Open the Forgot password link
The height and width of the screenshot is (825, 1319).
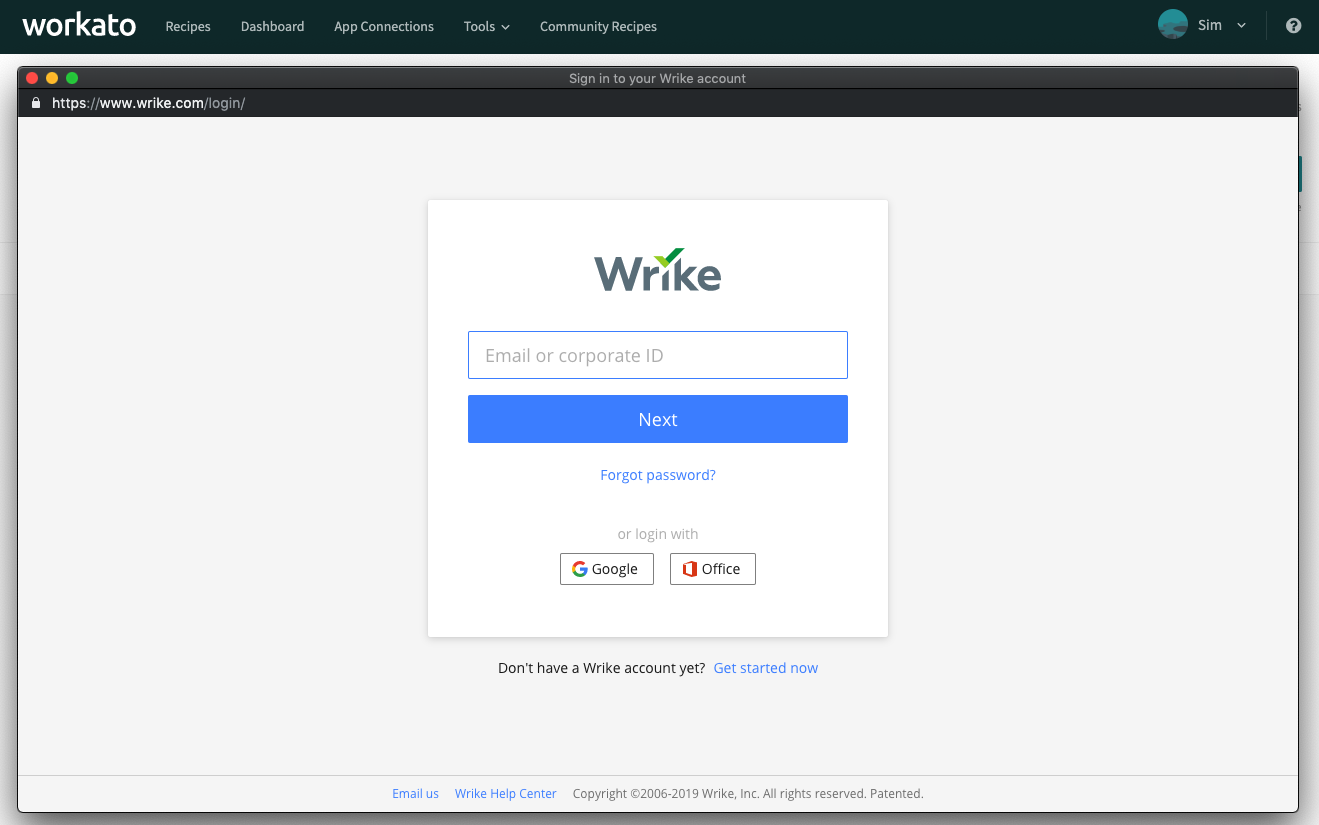[657, 474]
